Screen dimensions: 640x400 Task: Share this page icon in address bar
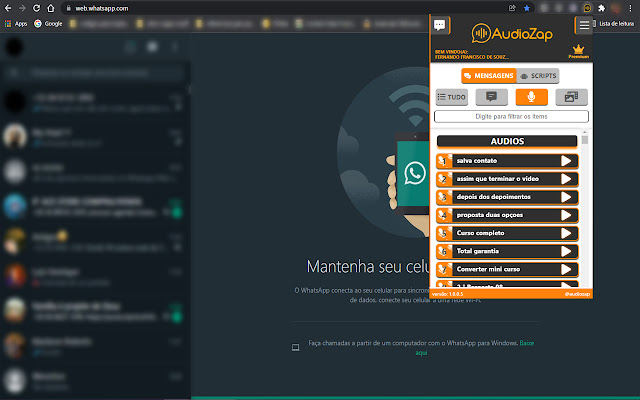coord(512,8)
